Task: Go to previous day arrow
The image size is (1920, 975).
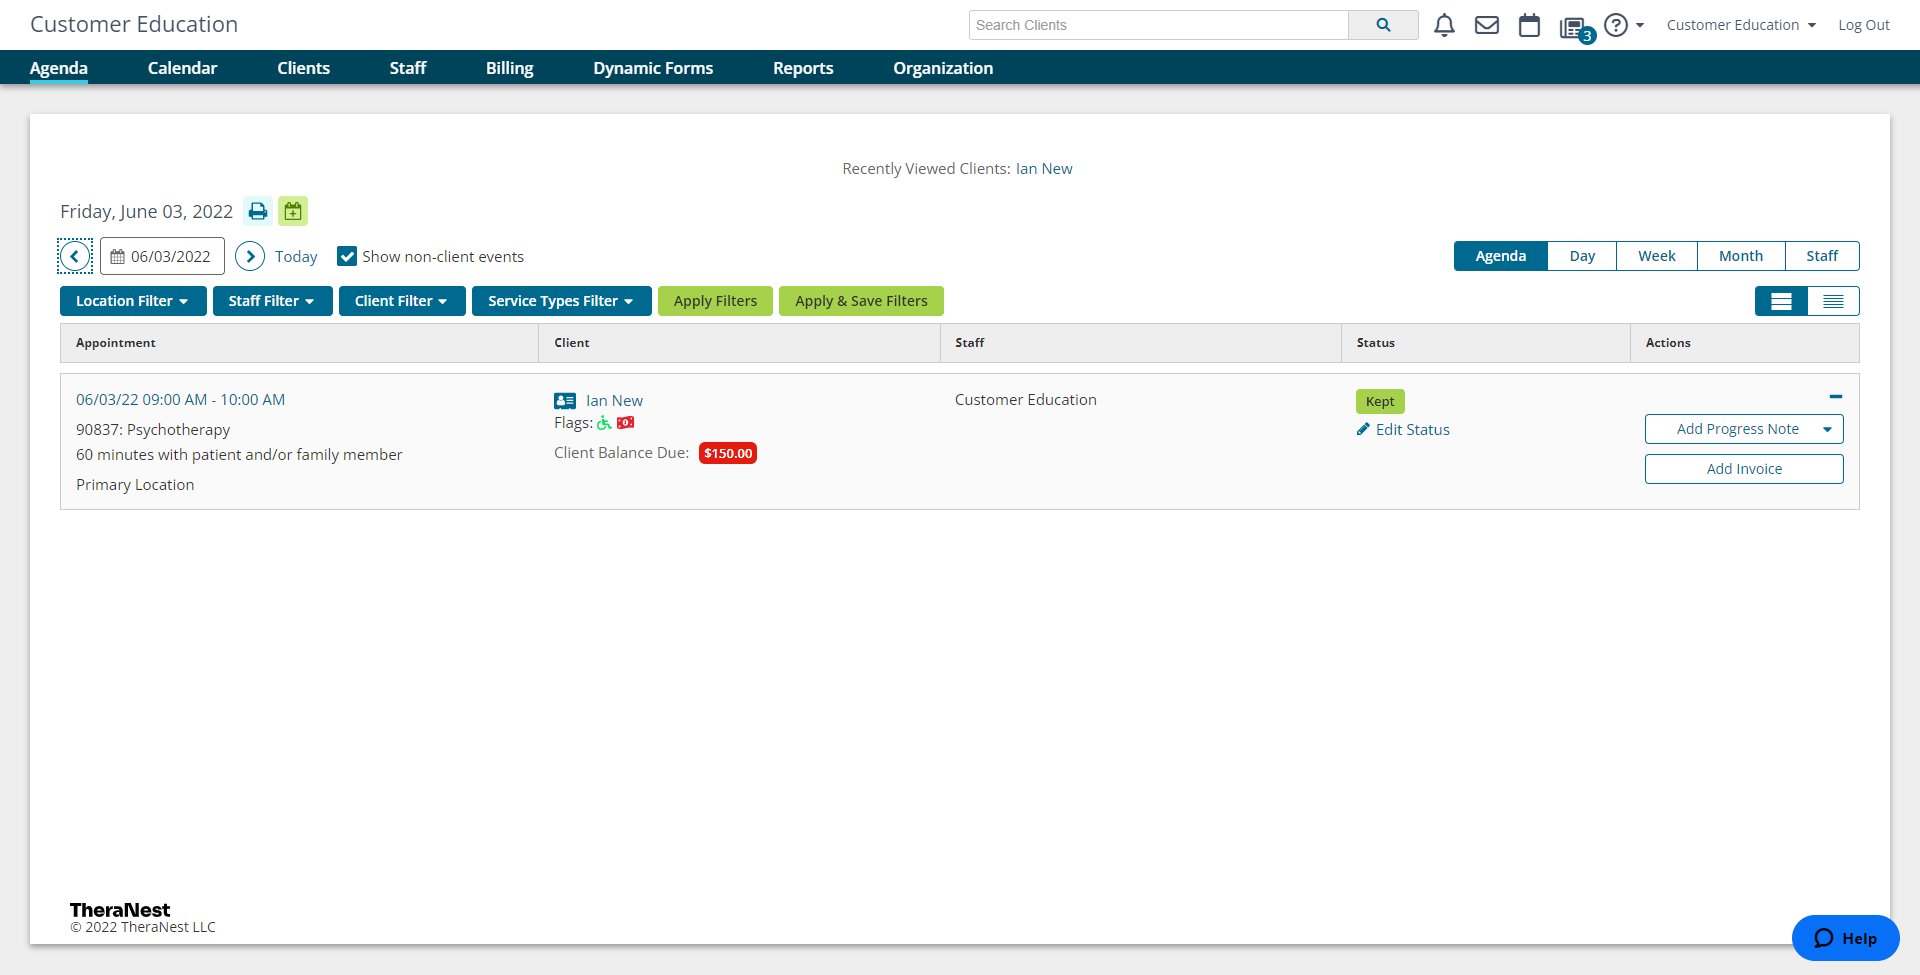Action: (x=75, y=256)
